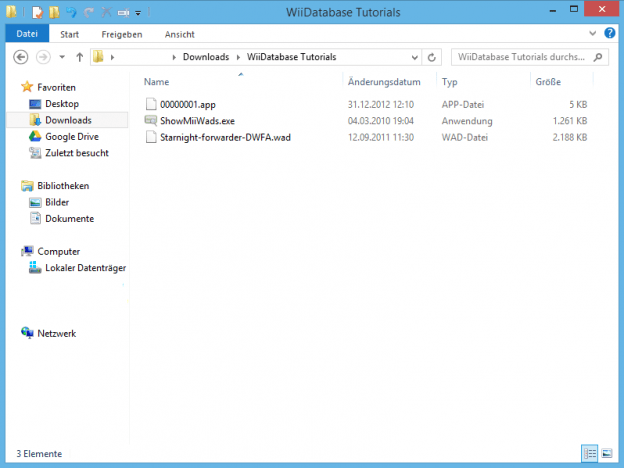The width and height of the screenshot is (624, 468).
Task: Click the Bibliotheken folder icon
Action: coord(27,185)
